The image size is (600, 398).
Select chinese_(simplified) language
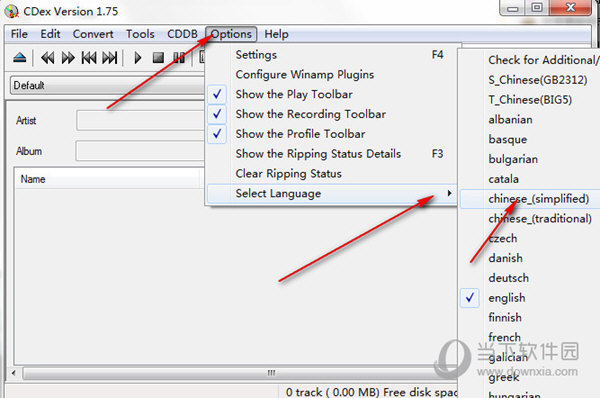point(530,199)
